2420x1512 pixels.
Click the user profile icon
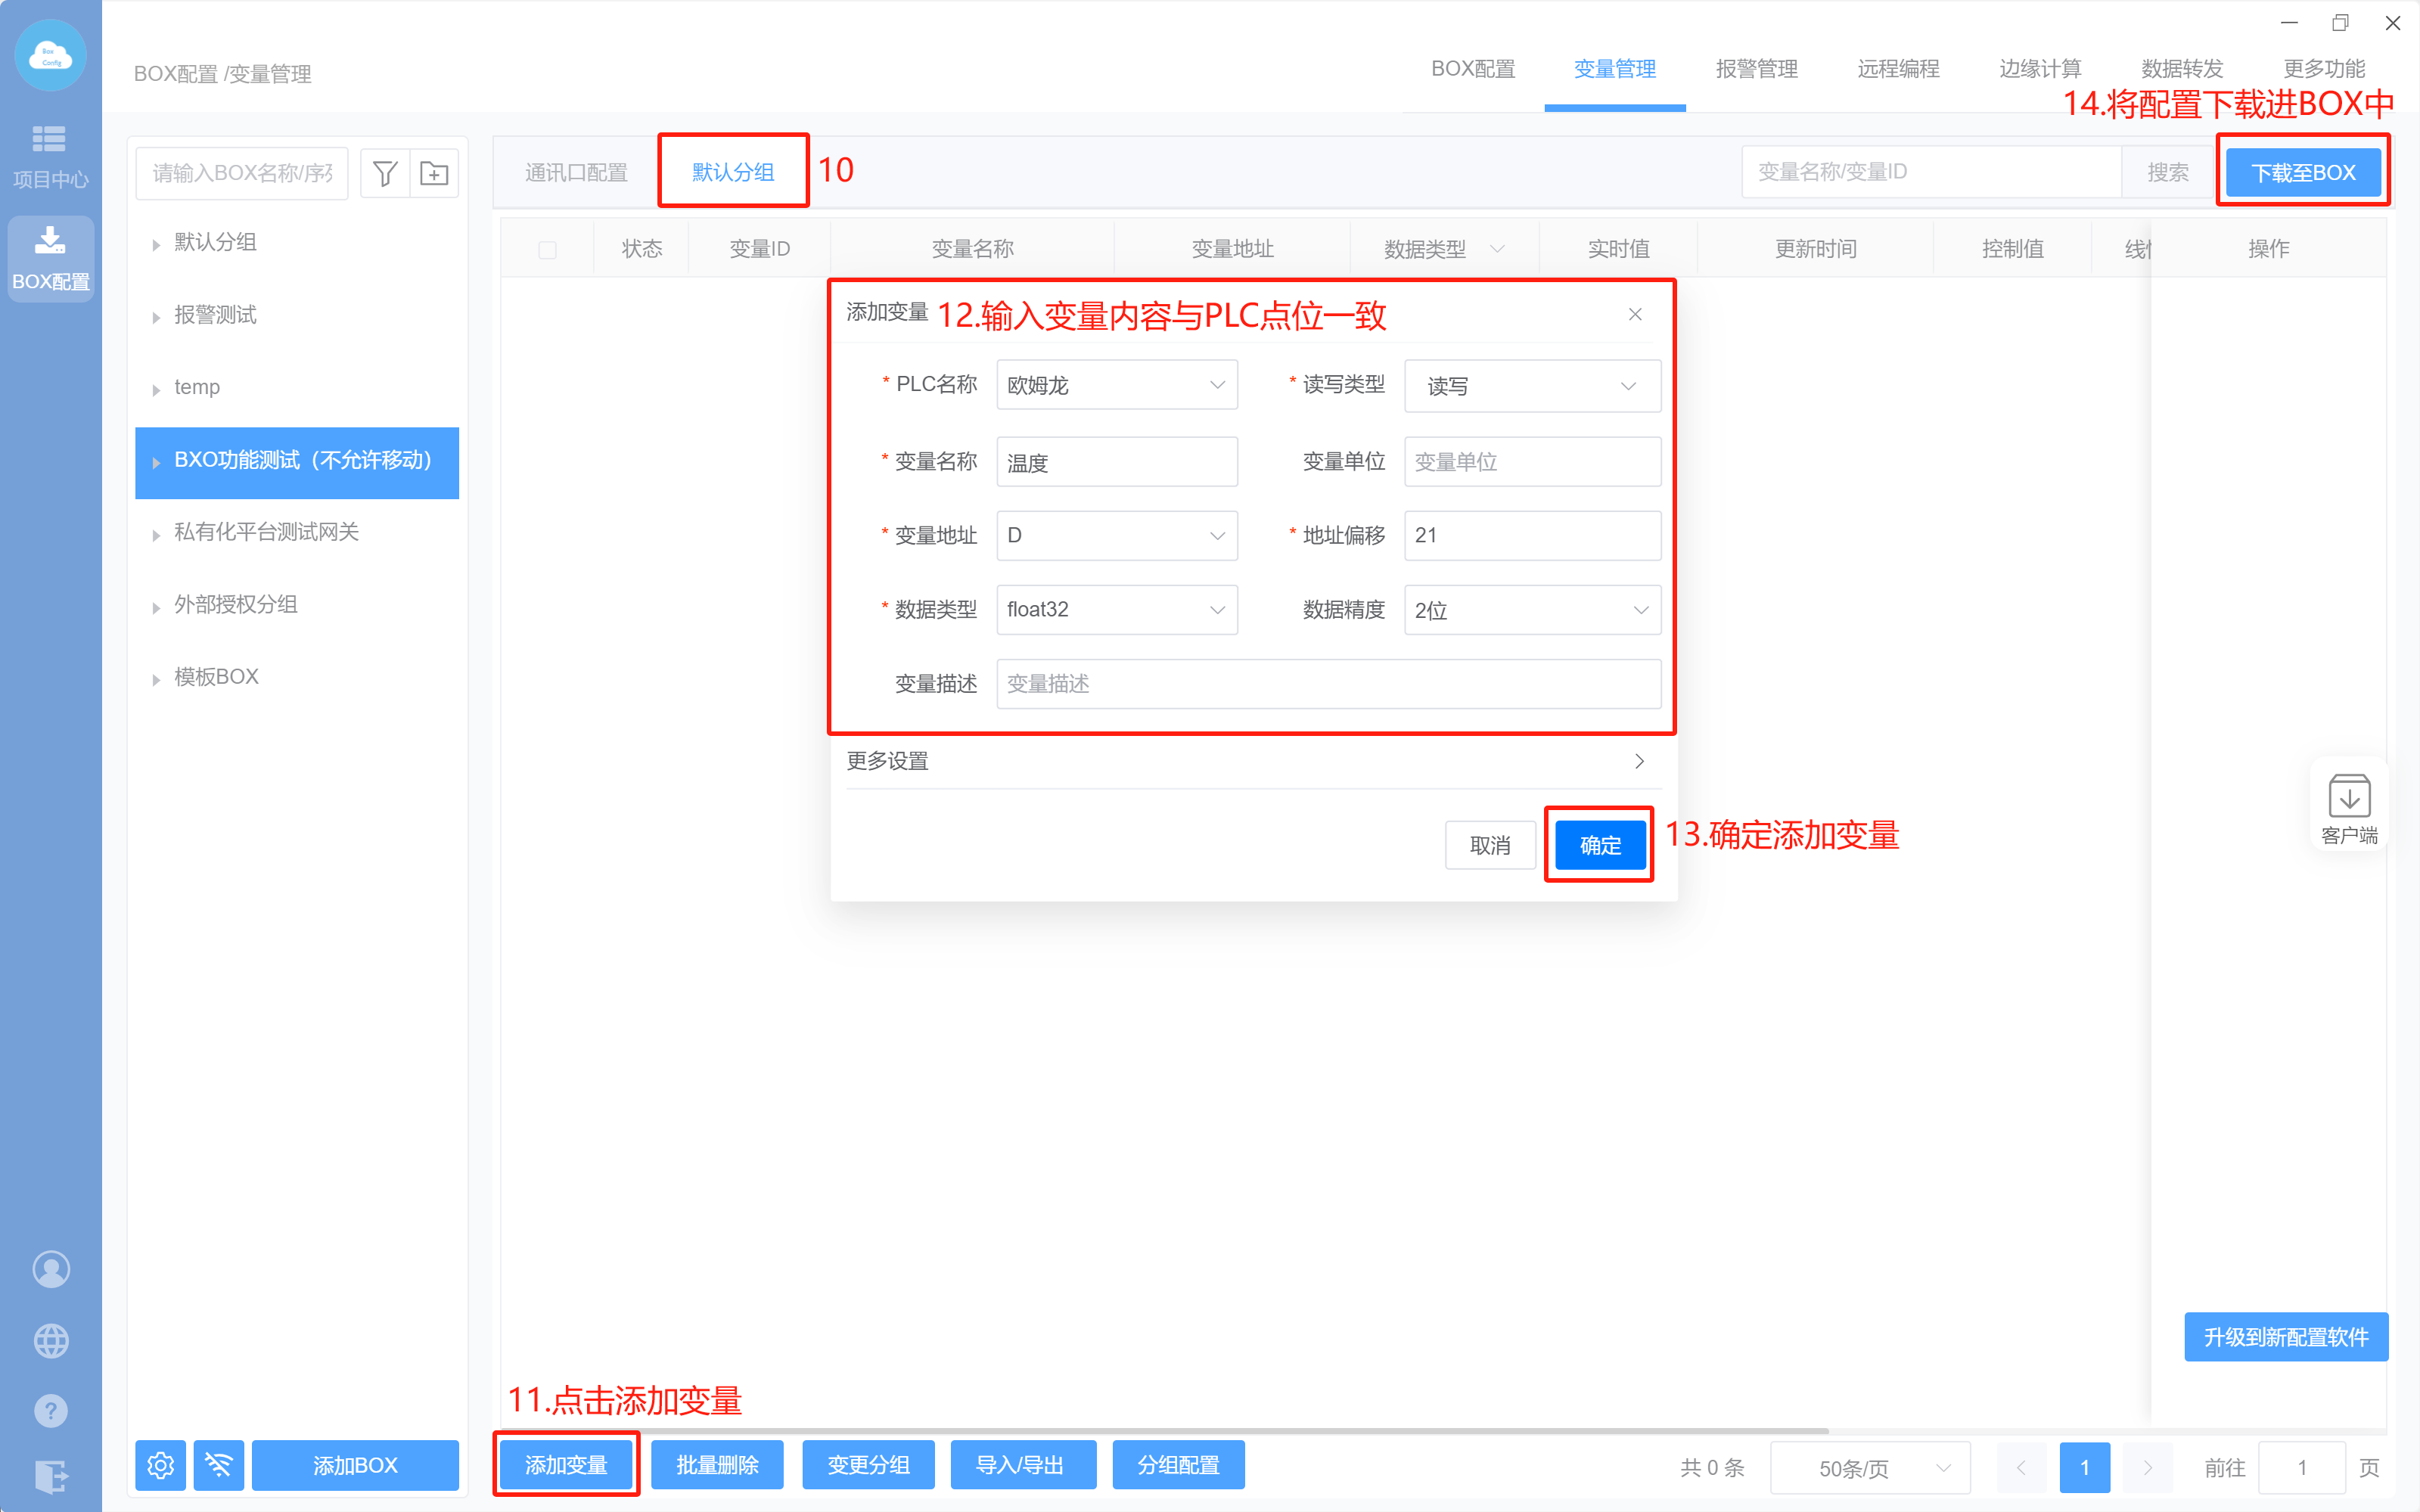pyautogui.click(x=51, y=1269)
